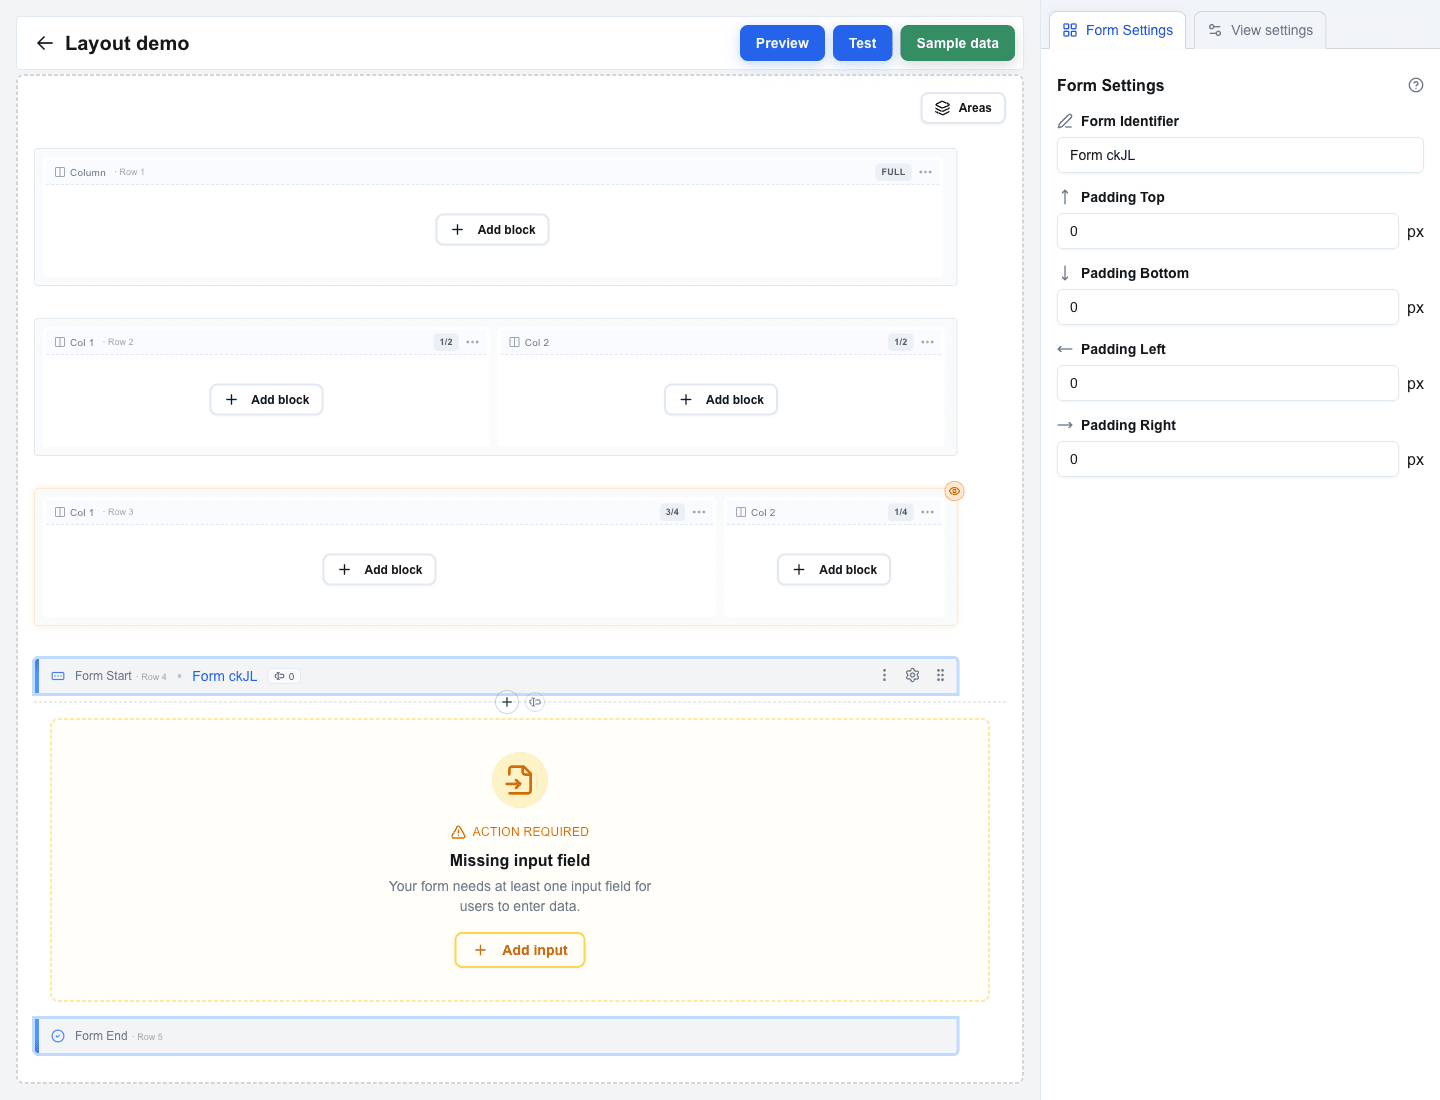Click the drag handle on Form Start row
The image size is (1440, 1100).
click(x=940, y=675)
